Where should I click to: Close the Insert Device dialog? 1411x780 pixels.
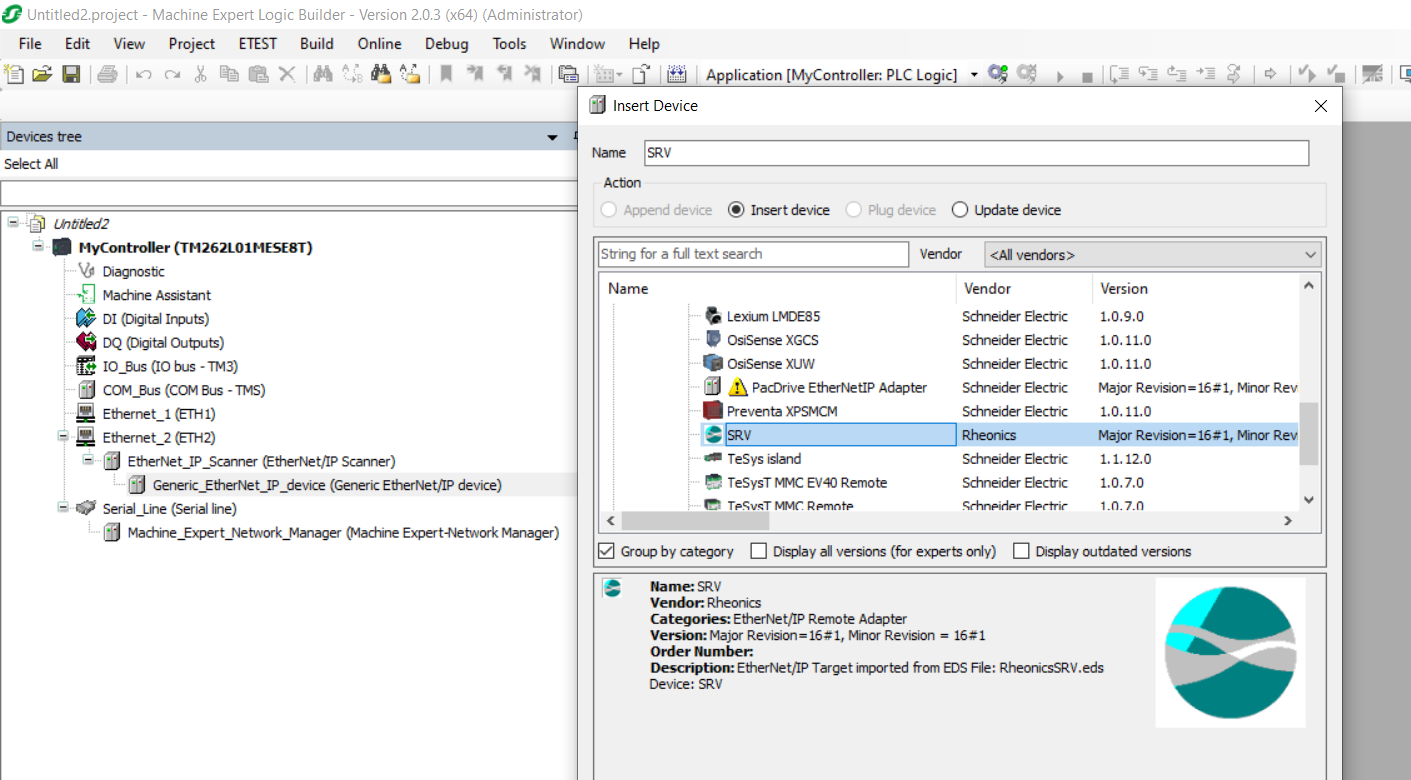coord(1320,106)
